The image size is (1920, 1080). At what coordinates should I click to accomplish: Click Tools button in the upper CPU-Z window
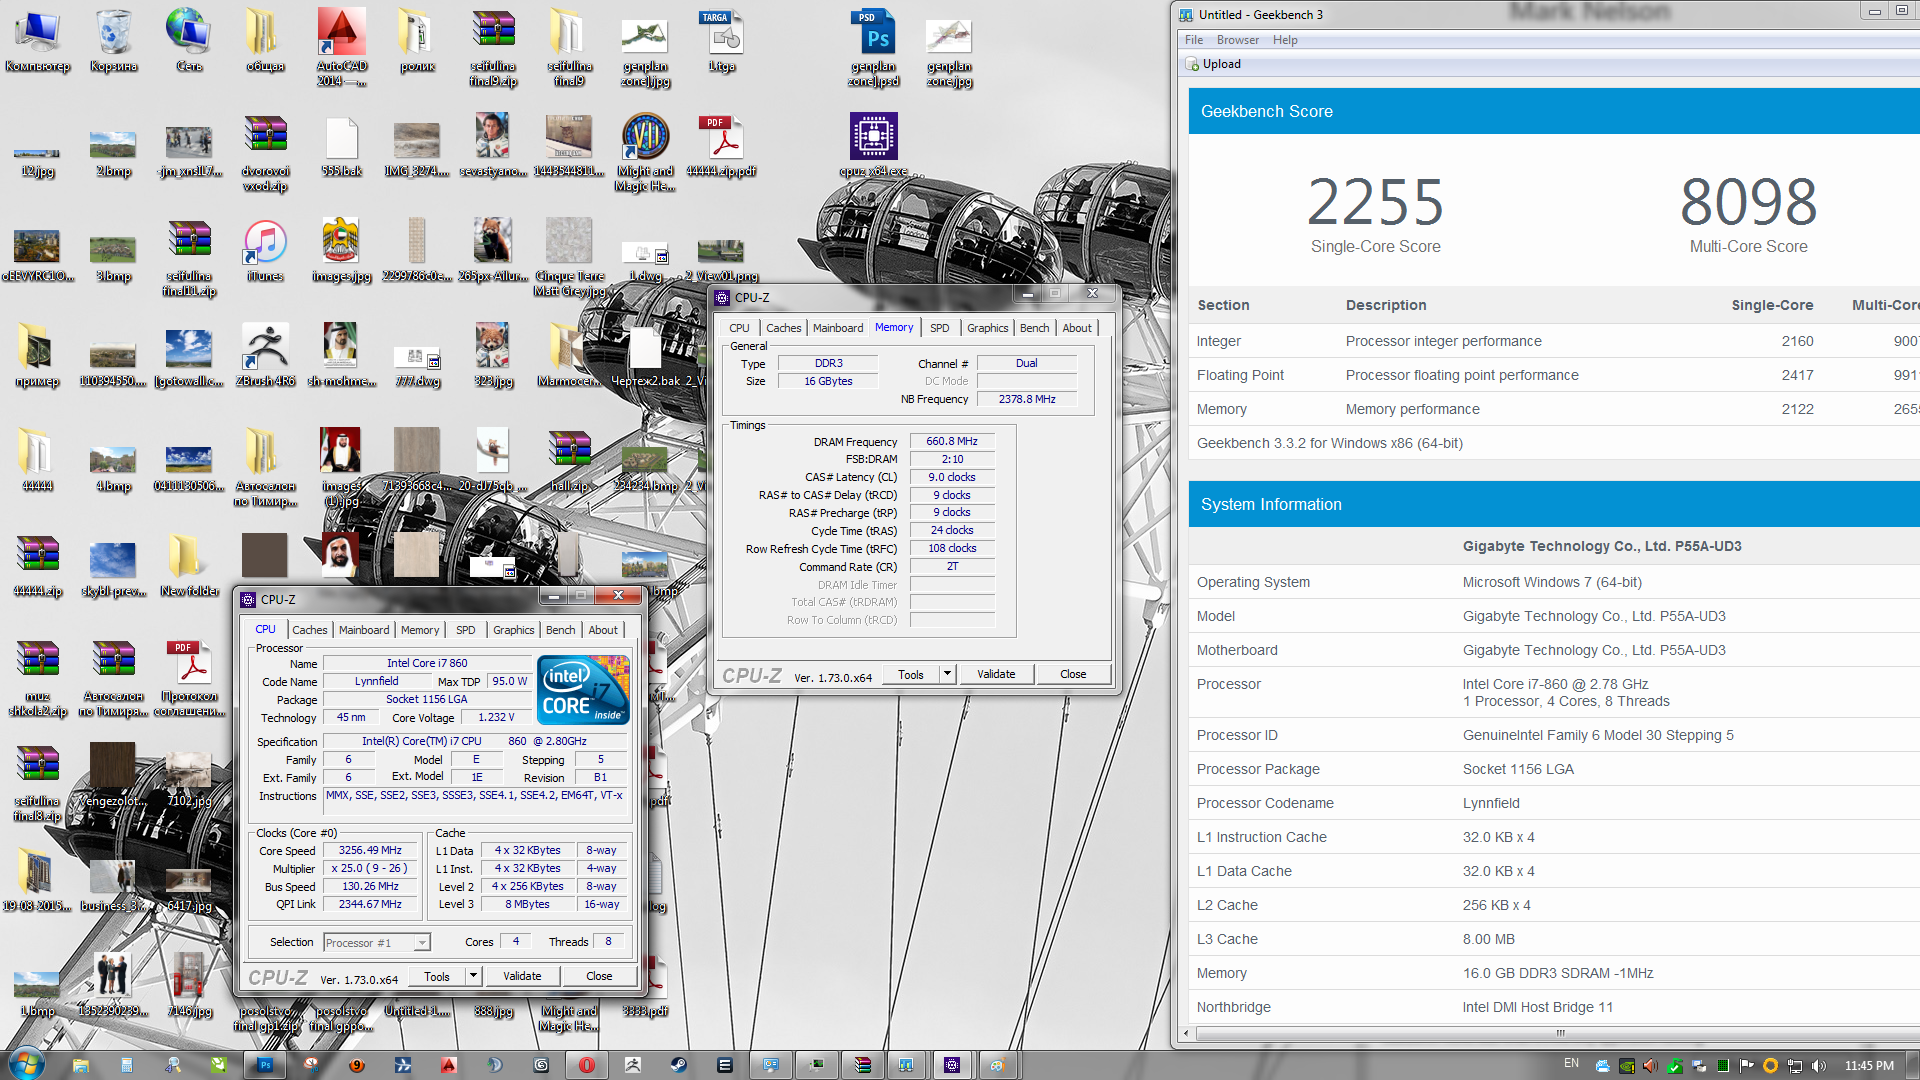911,674
